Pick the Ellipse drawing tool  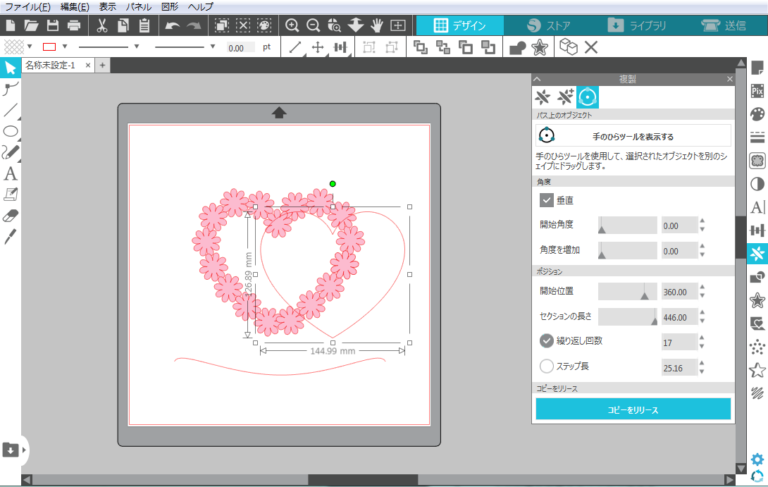click(x=10, y=131)
